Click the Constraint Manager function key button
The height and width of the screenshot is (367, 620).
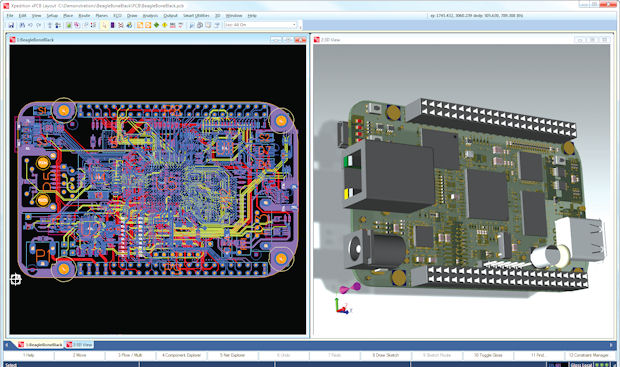[x=589, y=355]
